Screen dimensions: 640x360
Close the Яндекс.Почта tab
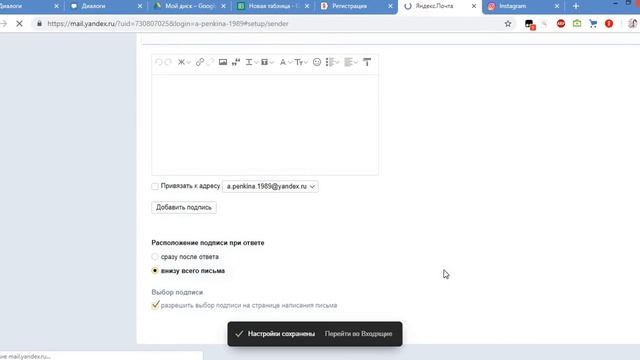[474, 6]
